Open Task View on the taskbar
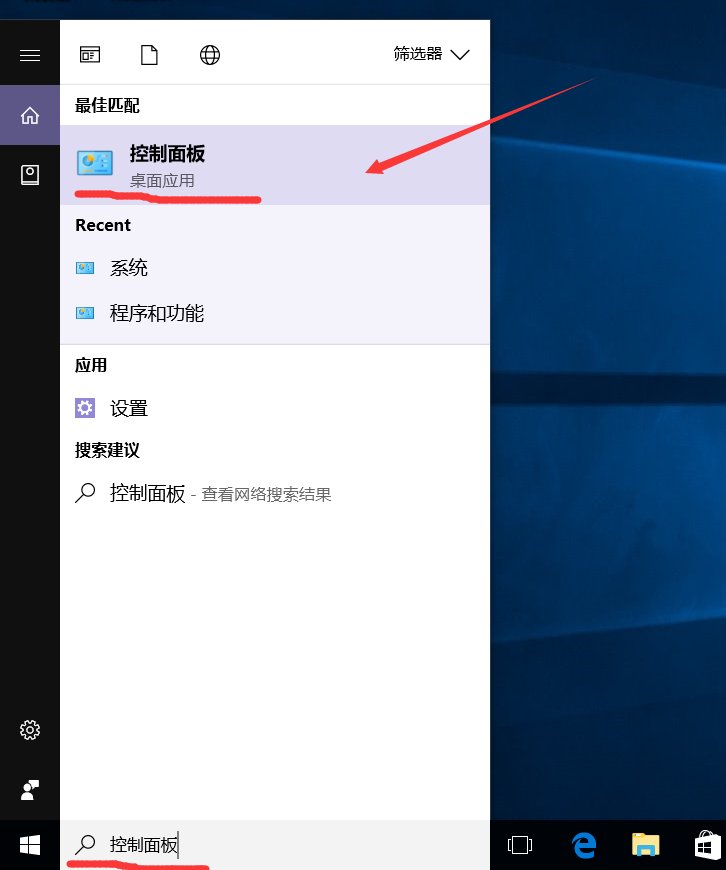The image size is (726, 870). coord(520,845)
